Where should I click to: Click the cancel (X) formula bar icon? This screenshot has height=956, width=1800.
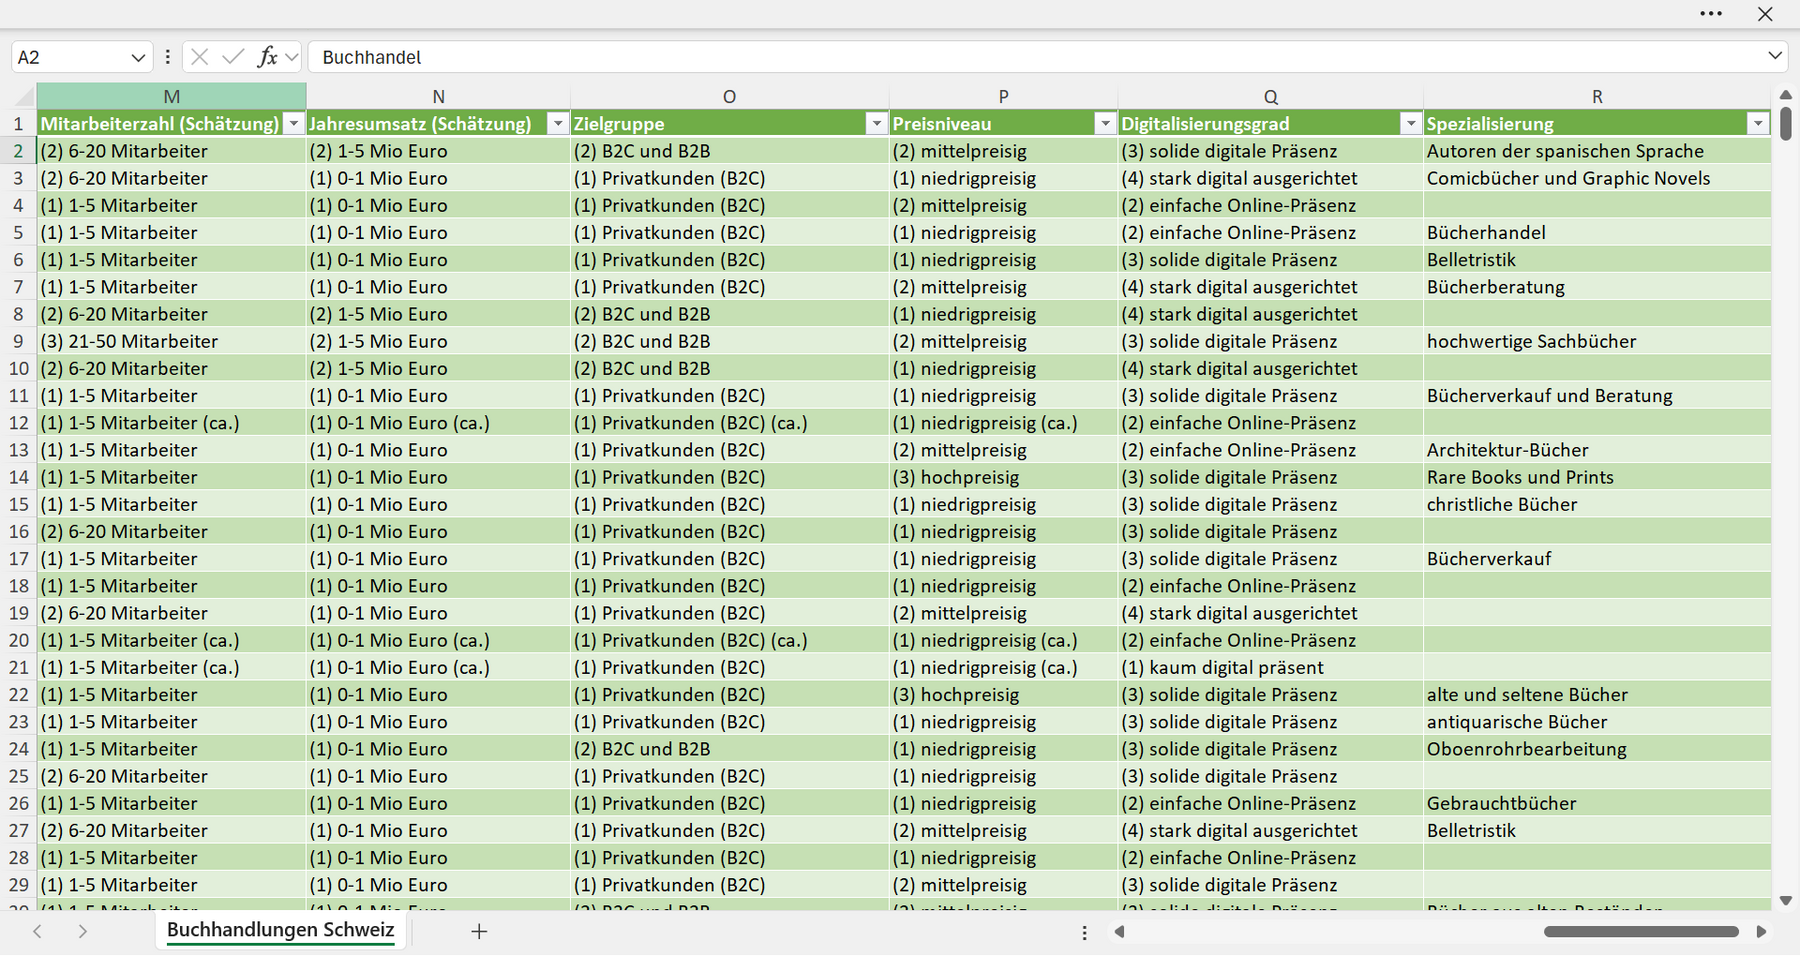(x=200, y=57)
